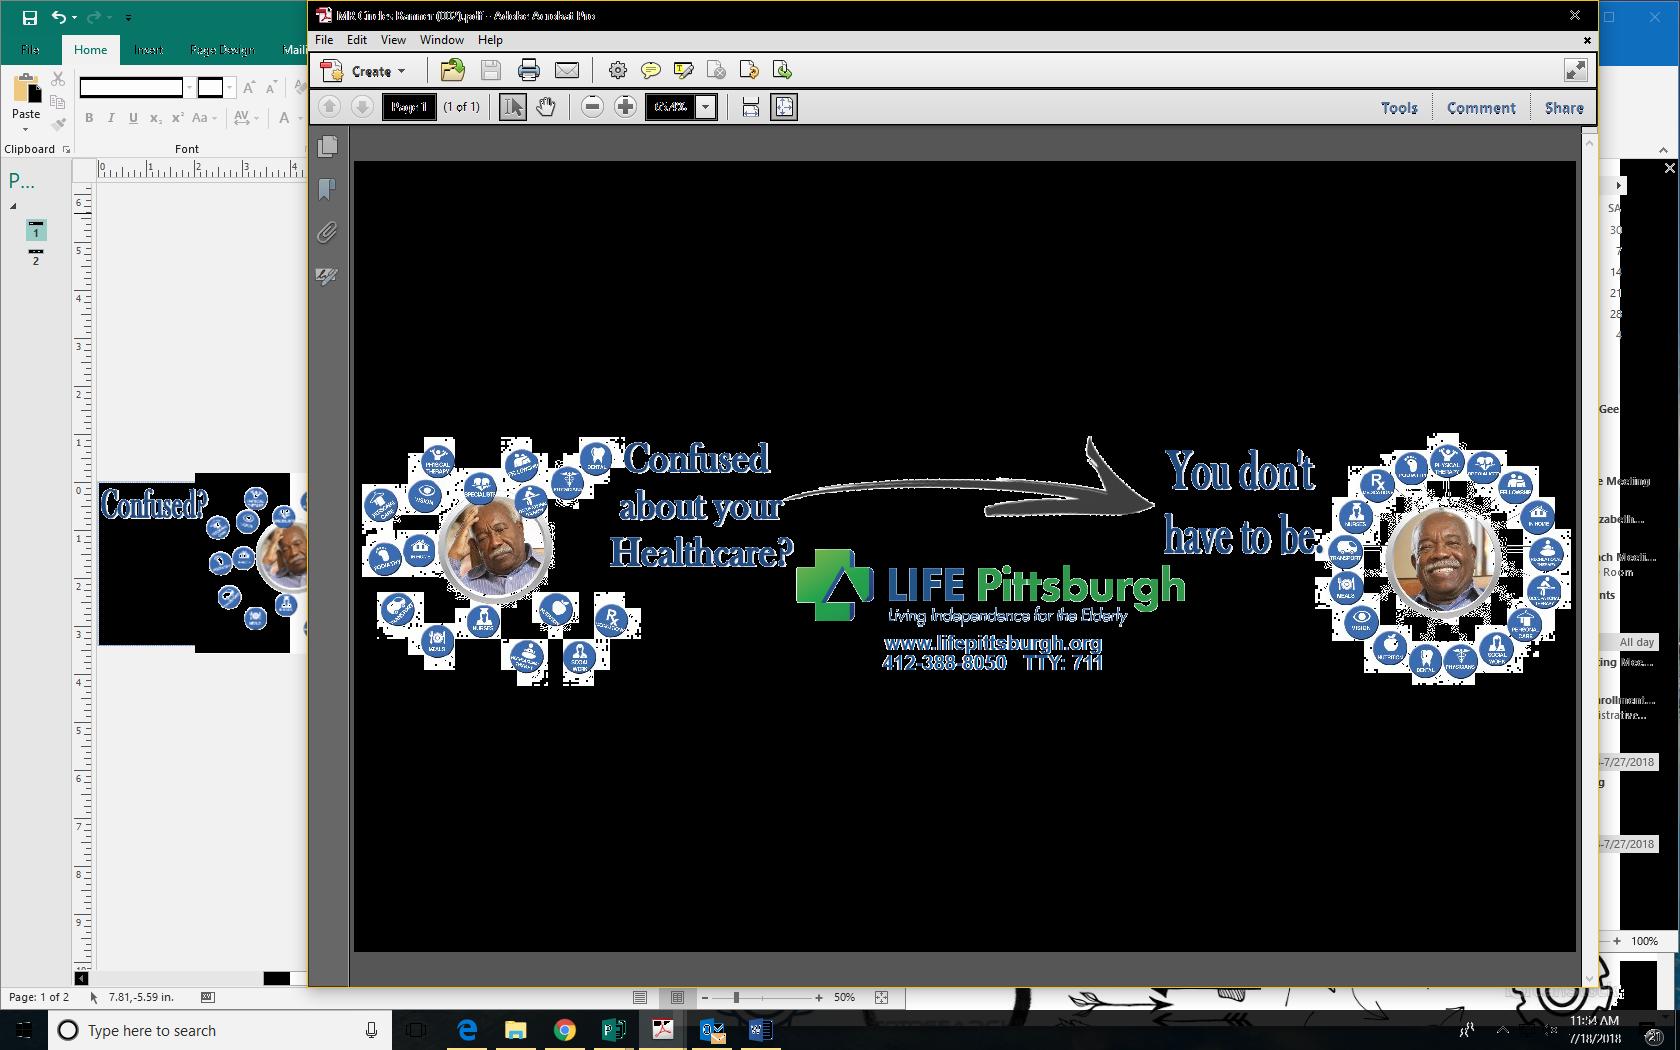
Task: Open the Clipboard dialog launcher
Action: click(x=67, y=149)
